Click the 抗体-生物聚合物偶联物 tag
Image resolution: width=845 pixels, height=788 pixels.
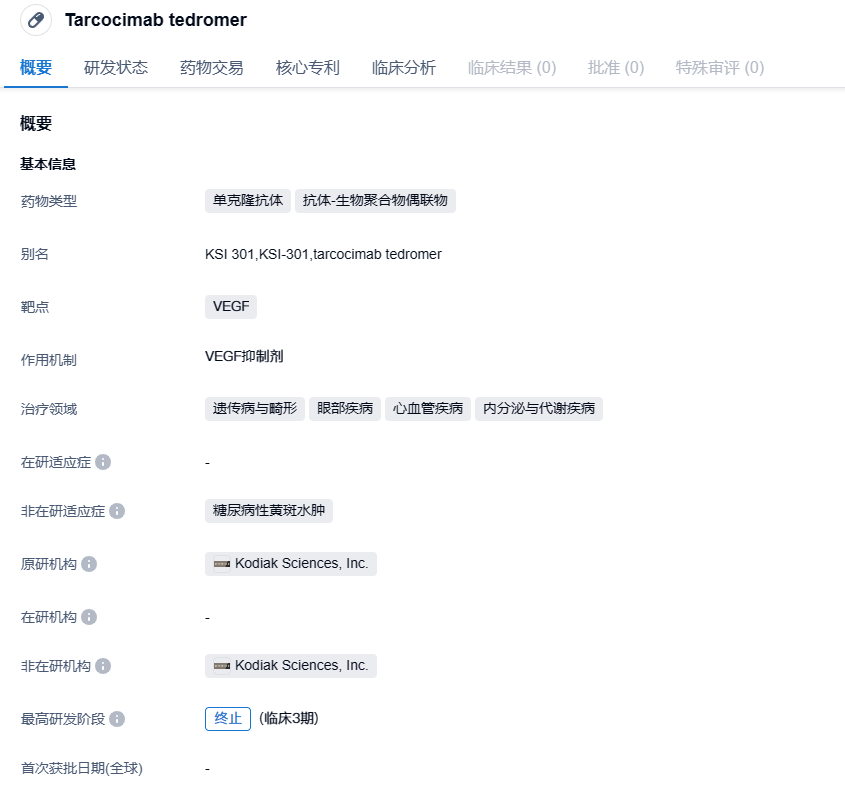pyautogui.click(x=375, y=201)
